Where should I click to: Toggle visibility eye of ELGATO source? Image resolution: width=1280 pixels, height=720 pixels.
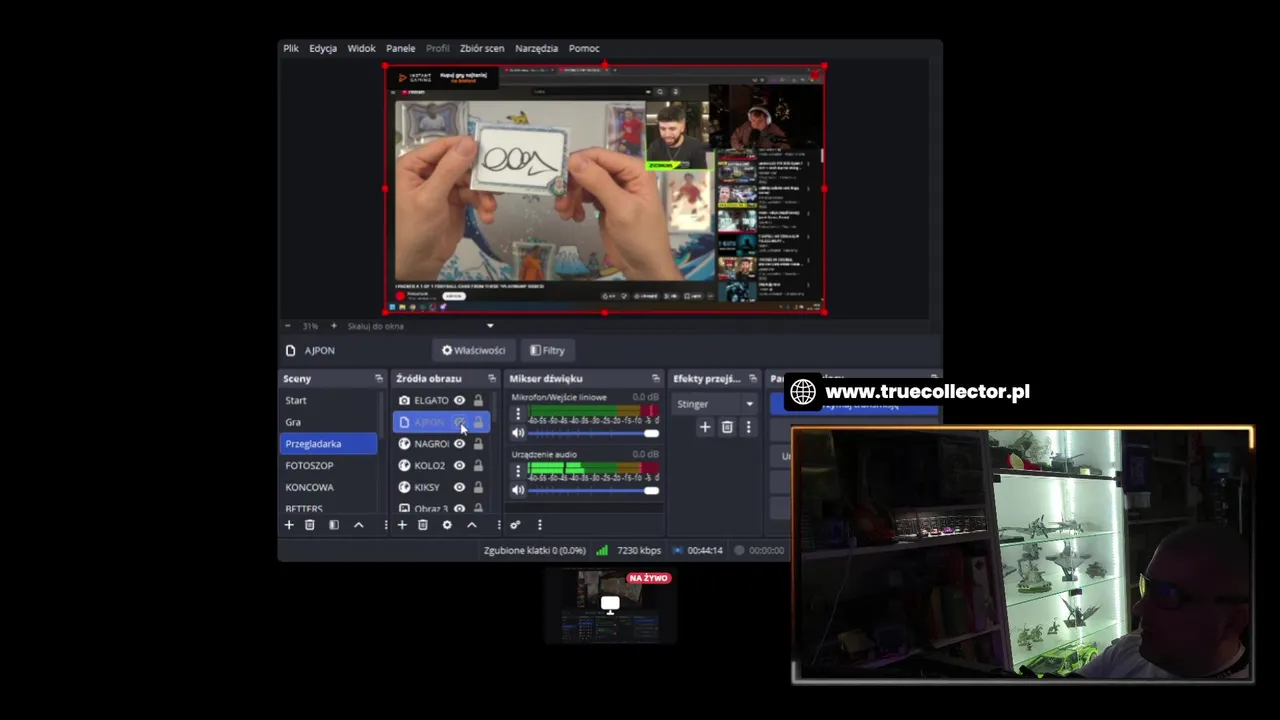tap(459, 400)
